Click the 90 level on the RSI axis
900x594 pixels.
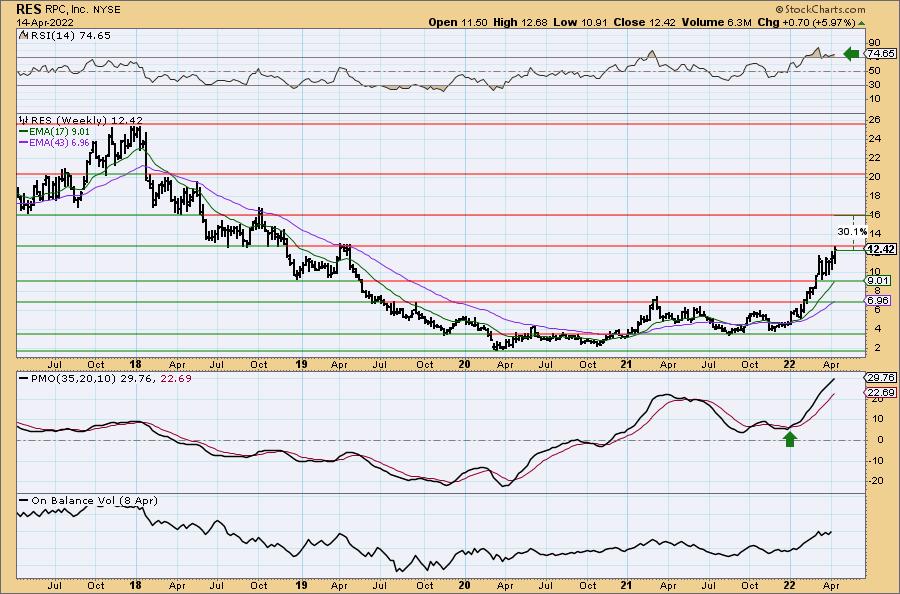(x=874, y=42)
